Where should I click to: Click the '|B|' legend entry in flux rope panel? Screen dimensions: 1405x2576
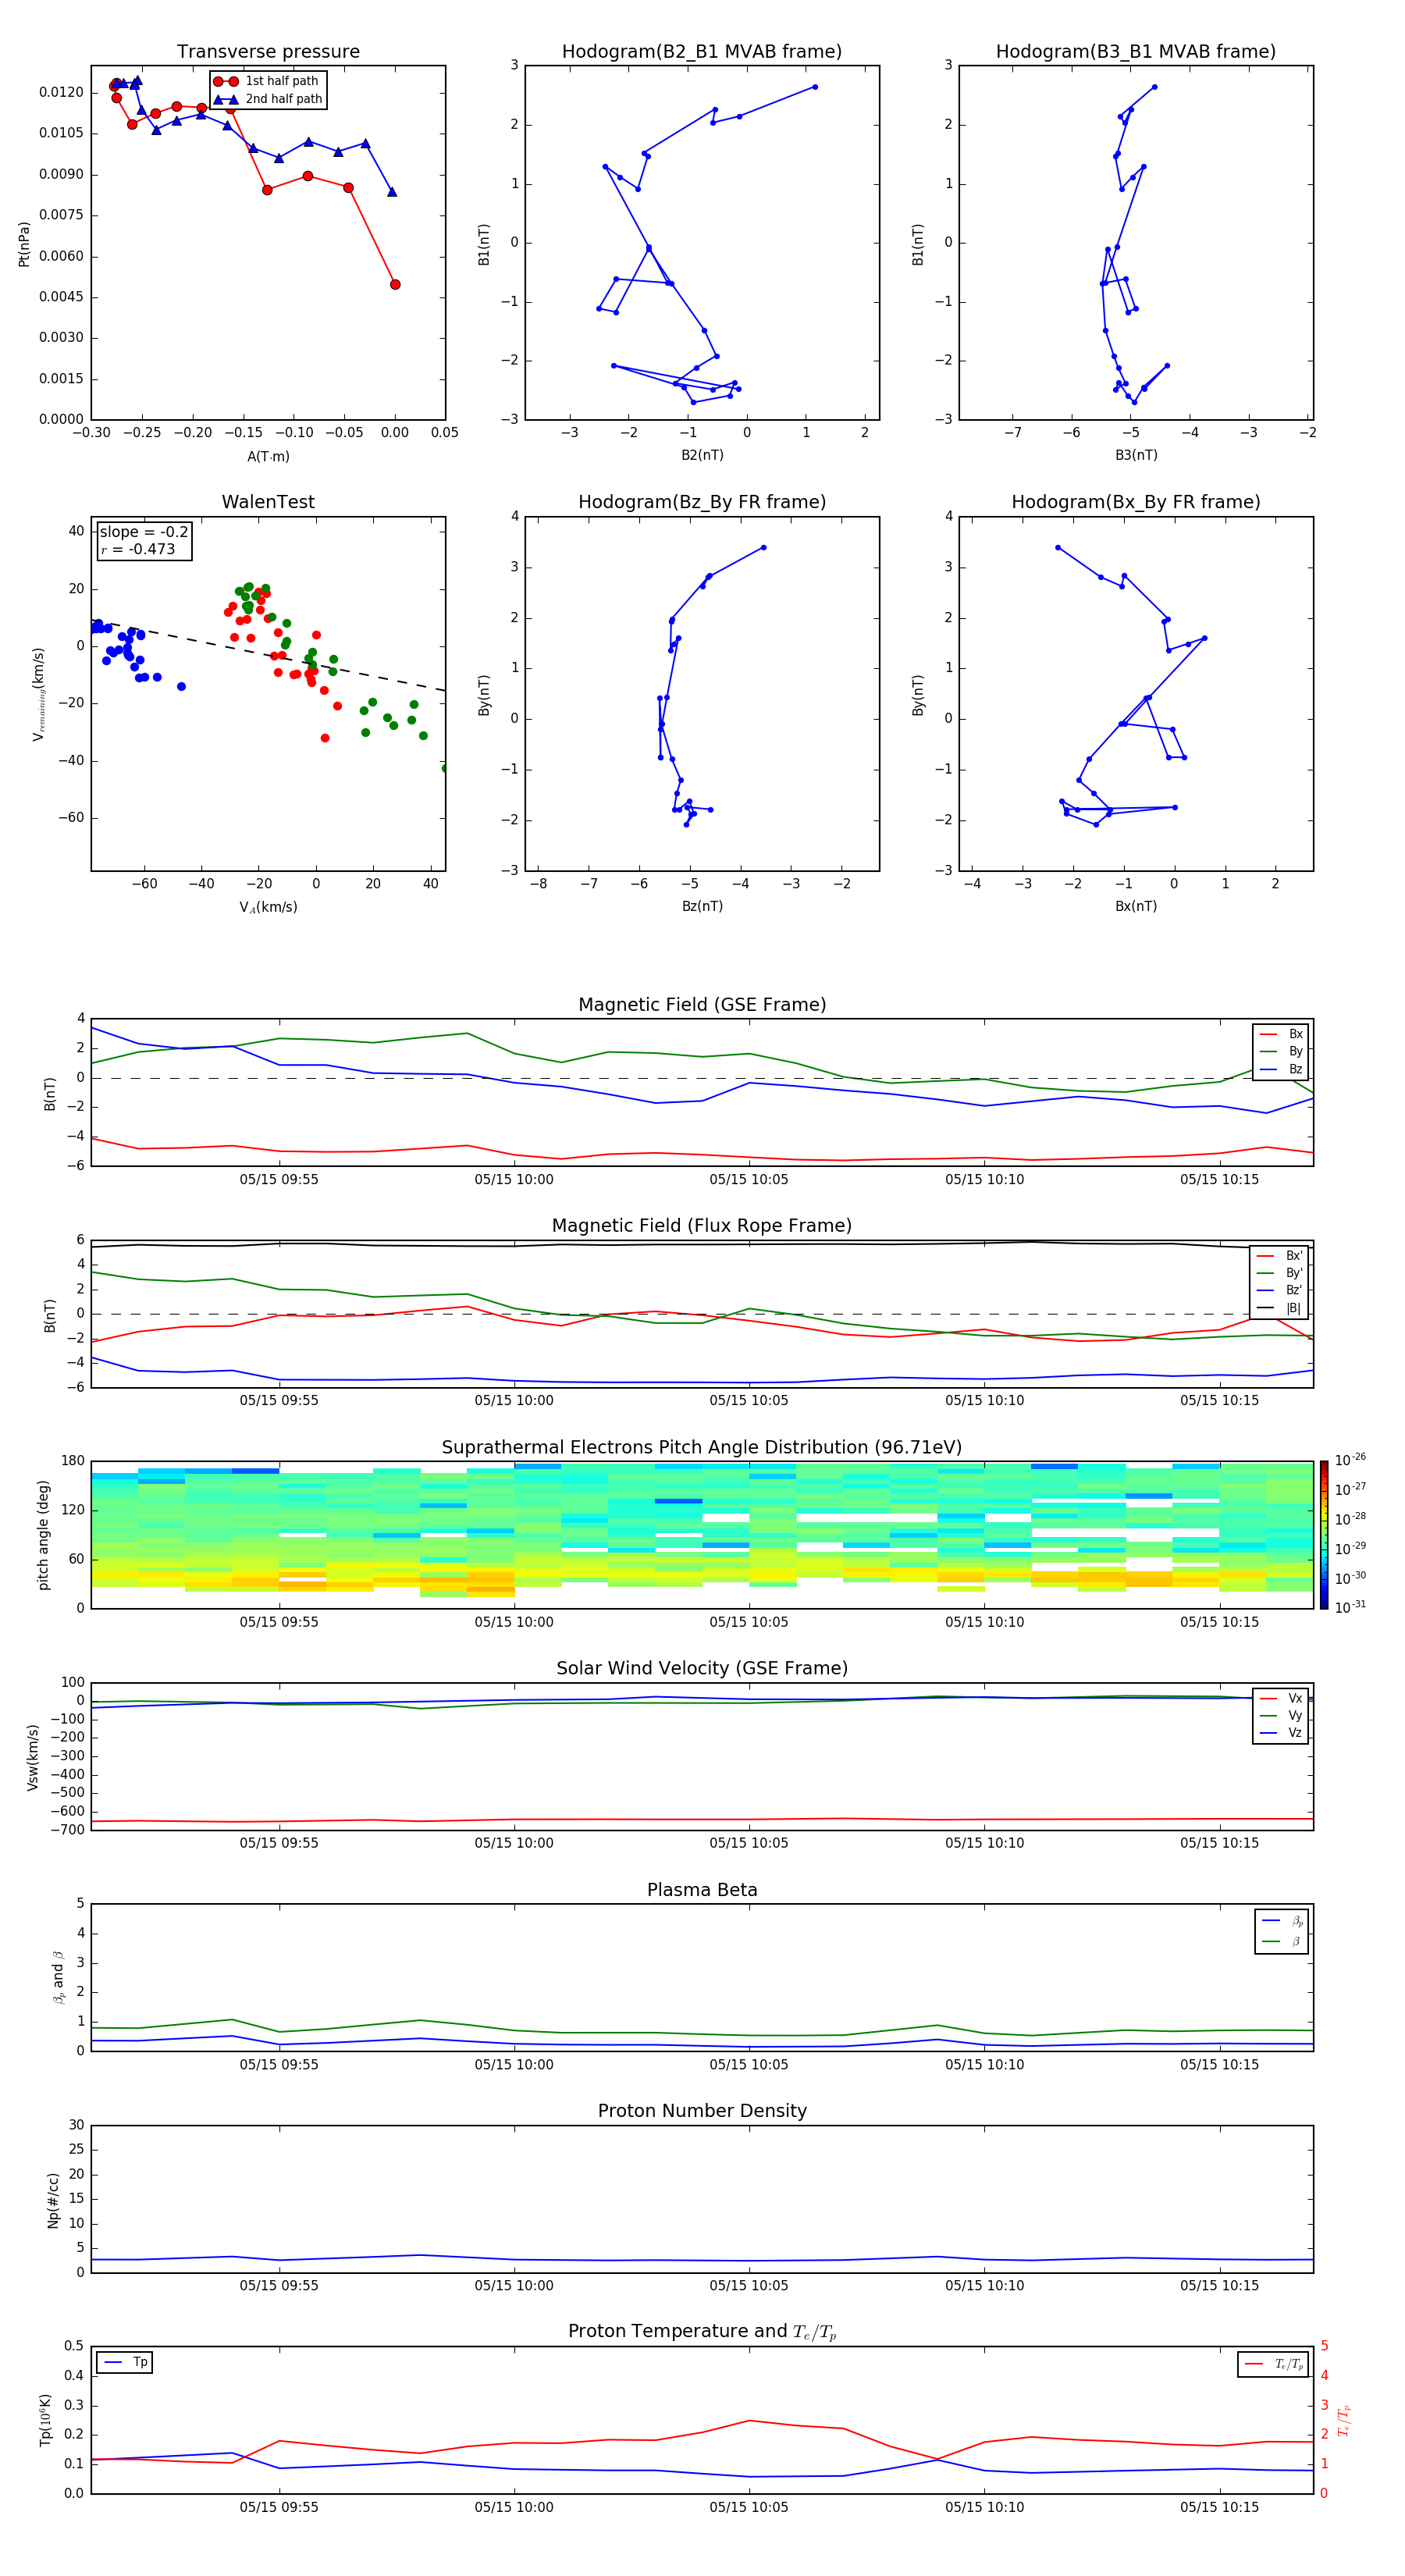(1281, 1308)
